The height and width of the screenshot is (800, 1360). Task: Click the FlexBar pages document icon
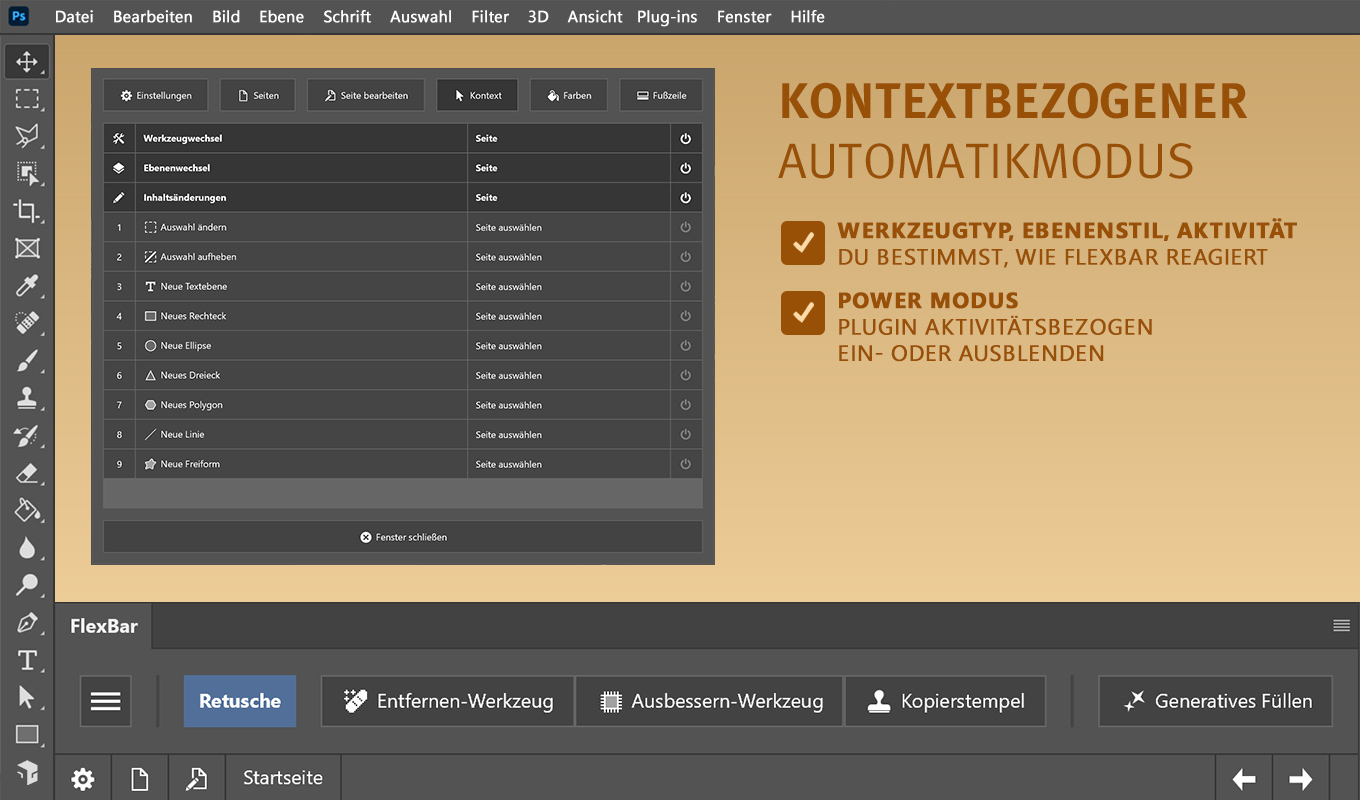click(140, 779)
